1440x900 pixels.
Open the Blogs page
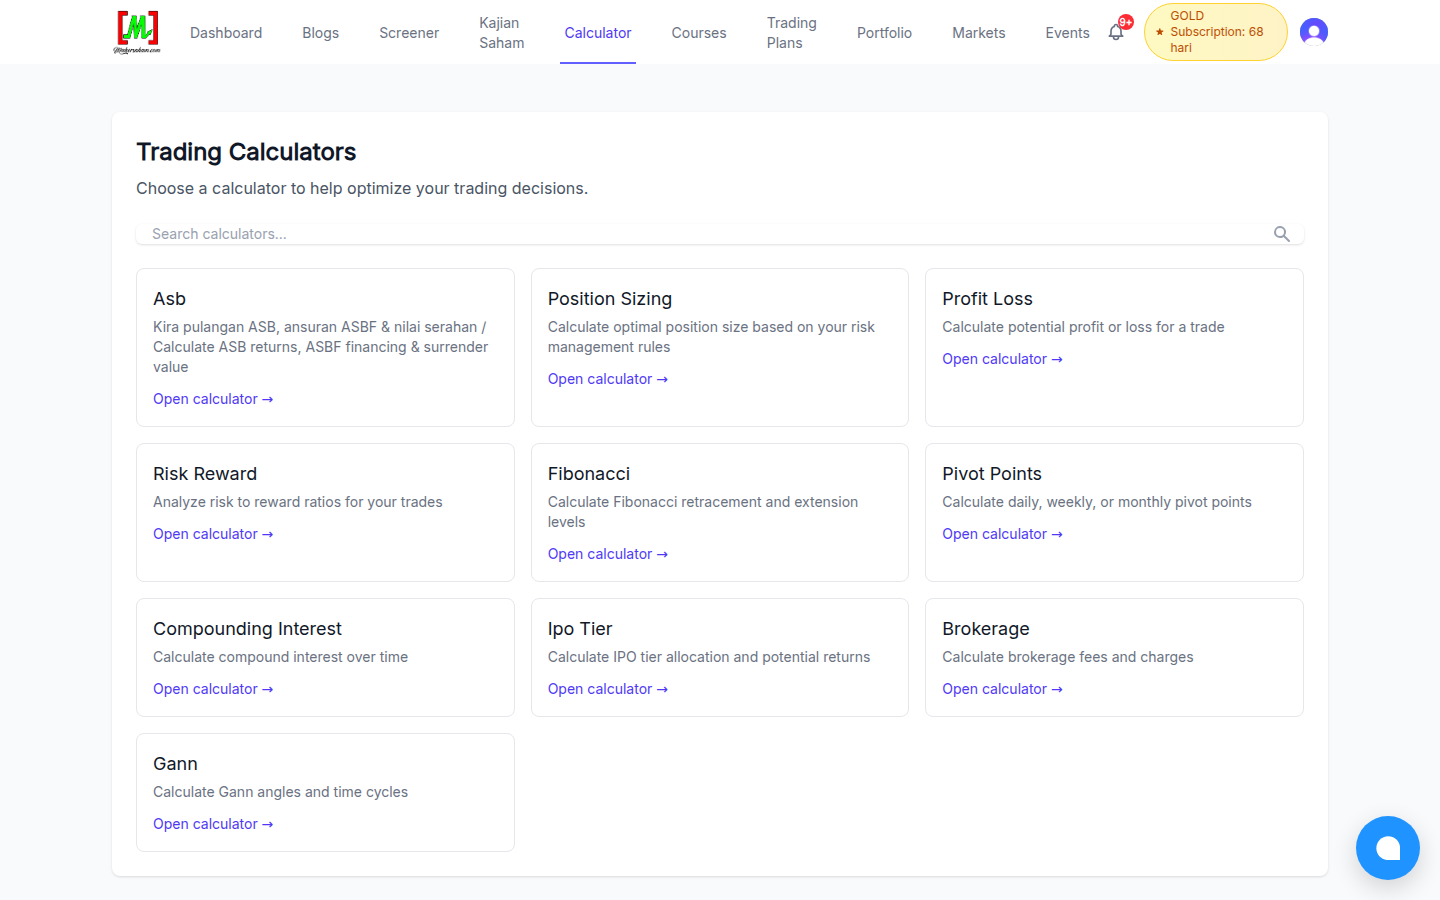(321, 33)
